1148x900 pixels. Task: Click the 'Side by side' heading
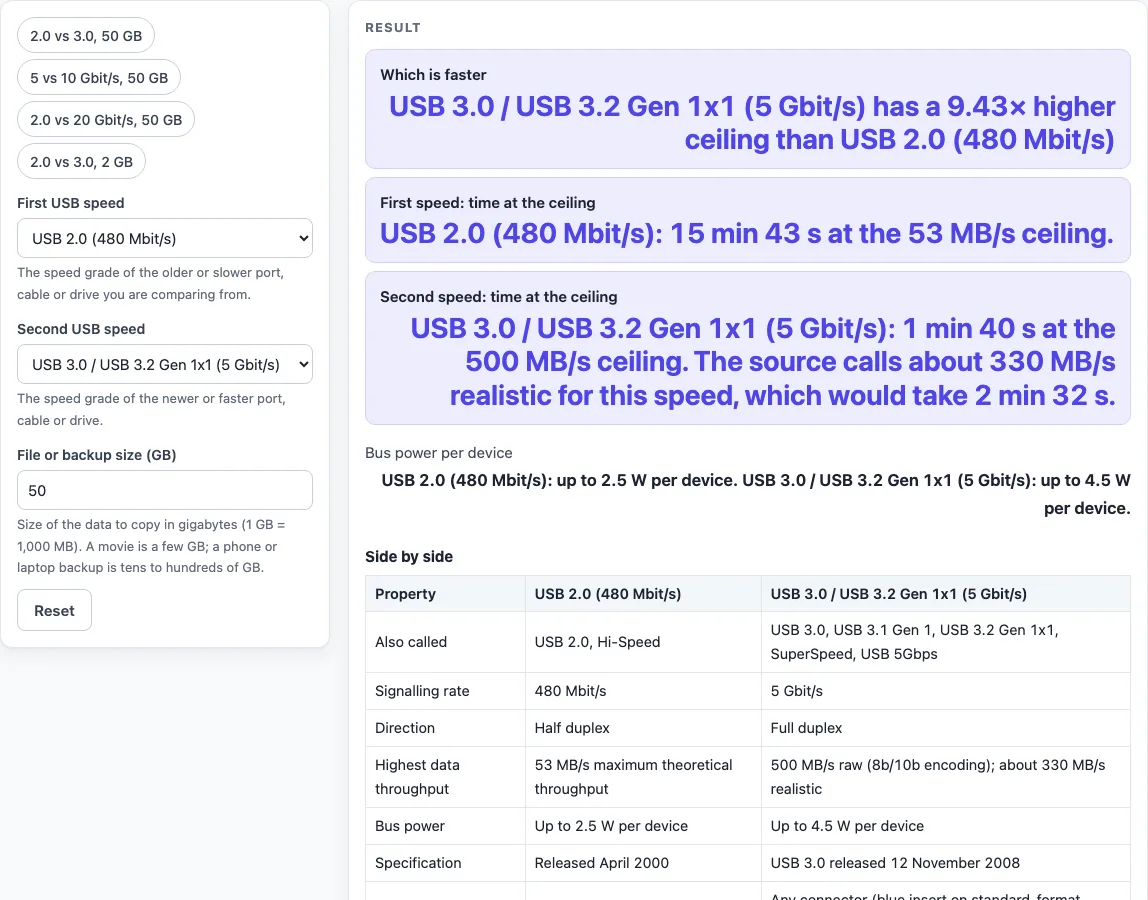pos(409,557)
